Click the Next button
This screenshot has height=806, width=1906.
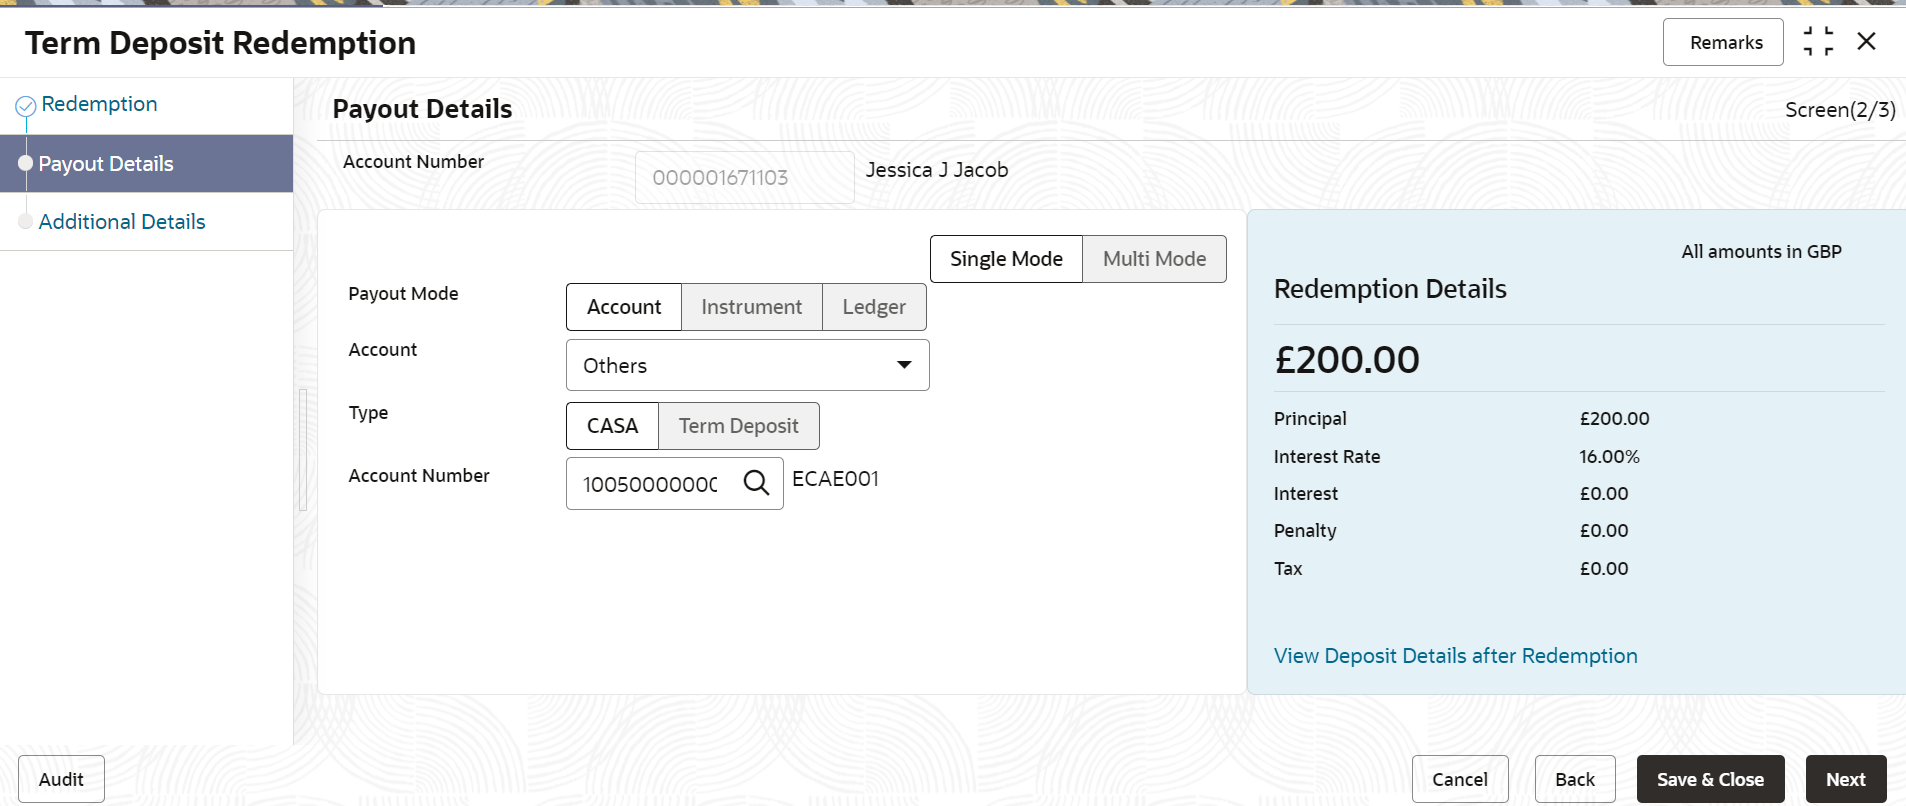coord(1845,779)
